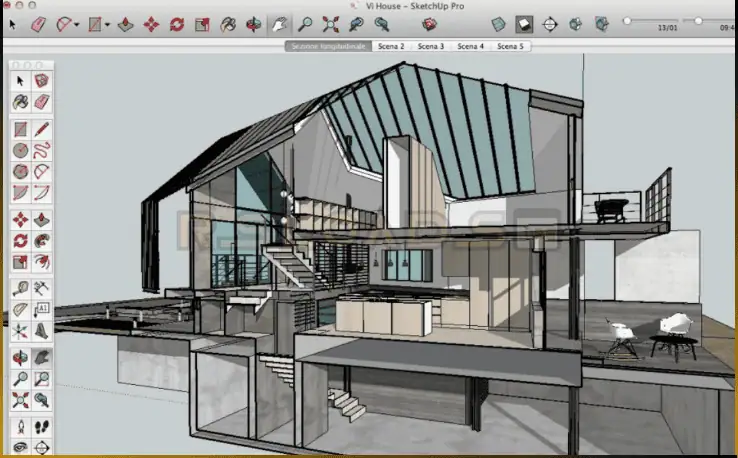Pick the Scale tool in top toolbar
The width and height of the screenshot is (738, 458).
[202, 24]
